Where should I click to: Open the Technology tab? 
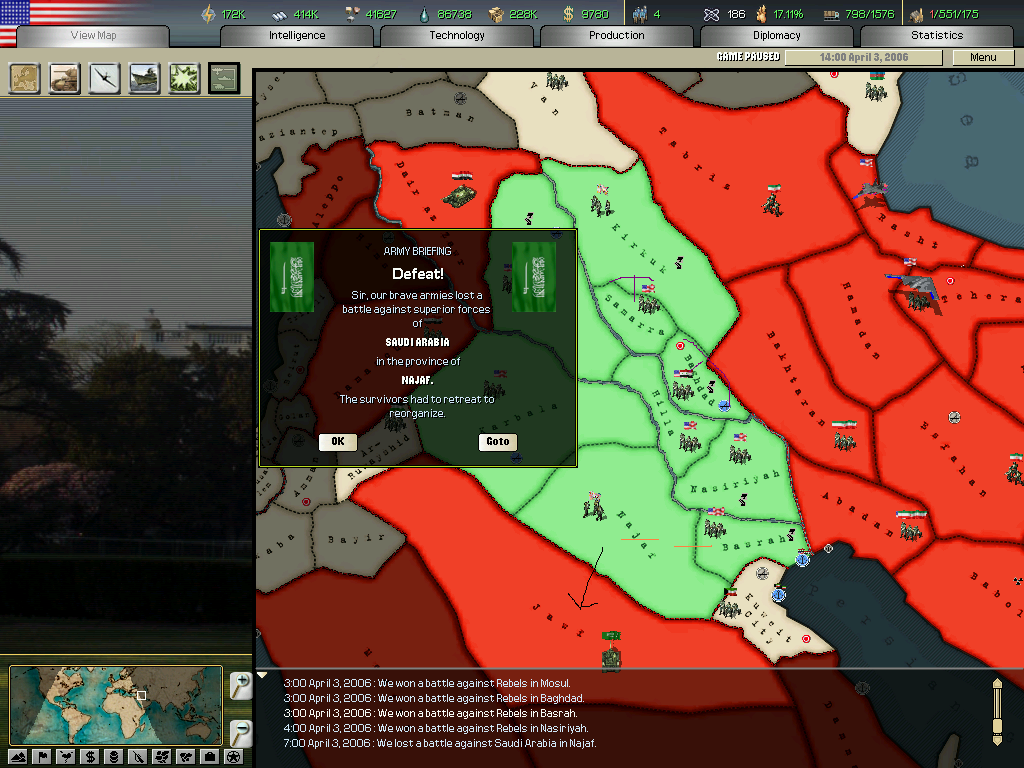[x=457, y=35]
